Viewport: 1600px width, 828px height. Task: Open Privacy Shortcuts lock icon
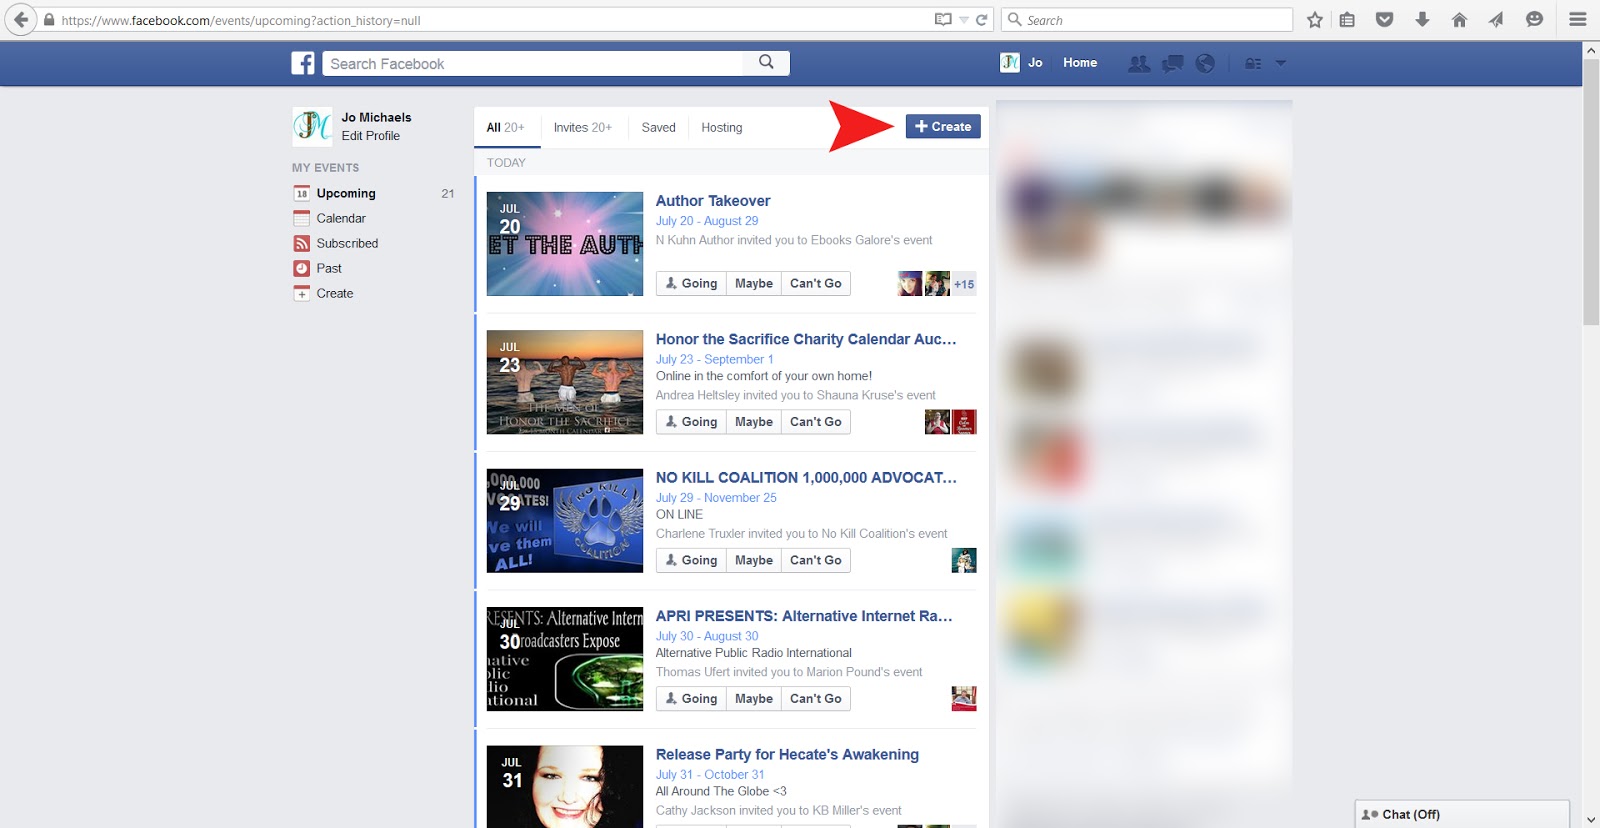click(x=1253, y=63)
